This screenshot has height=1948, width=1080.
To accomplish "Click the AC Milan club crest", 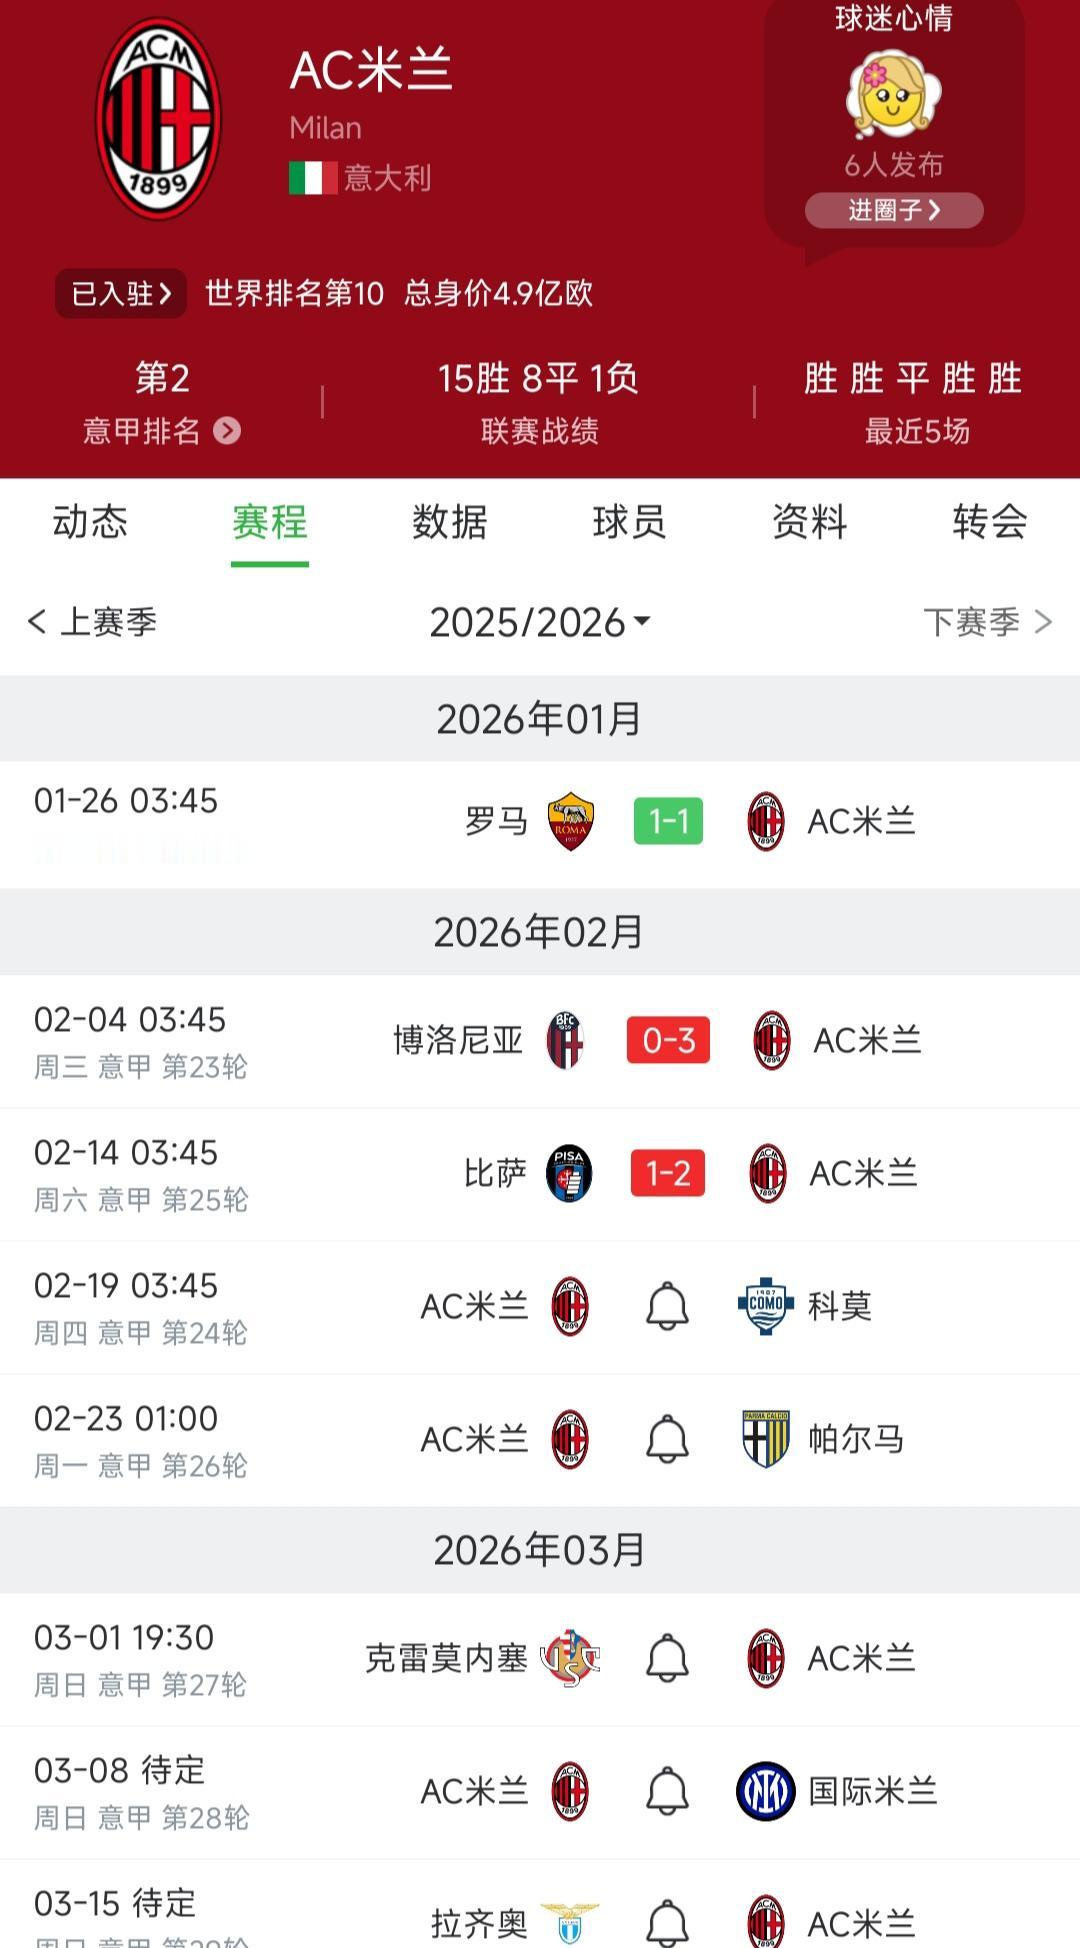I will click(158, 119).
